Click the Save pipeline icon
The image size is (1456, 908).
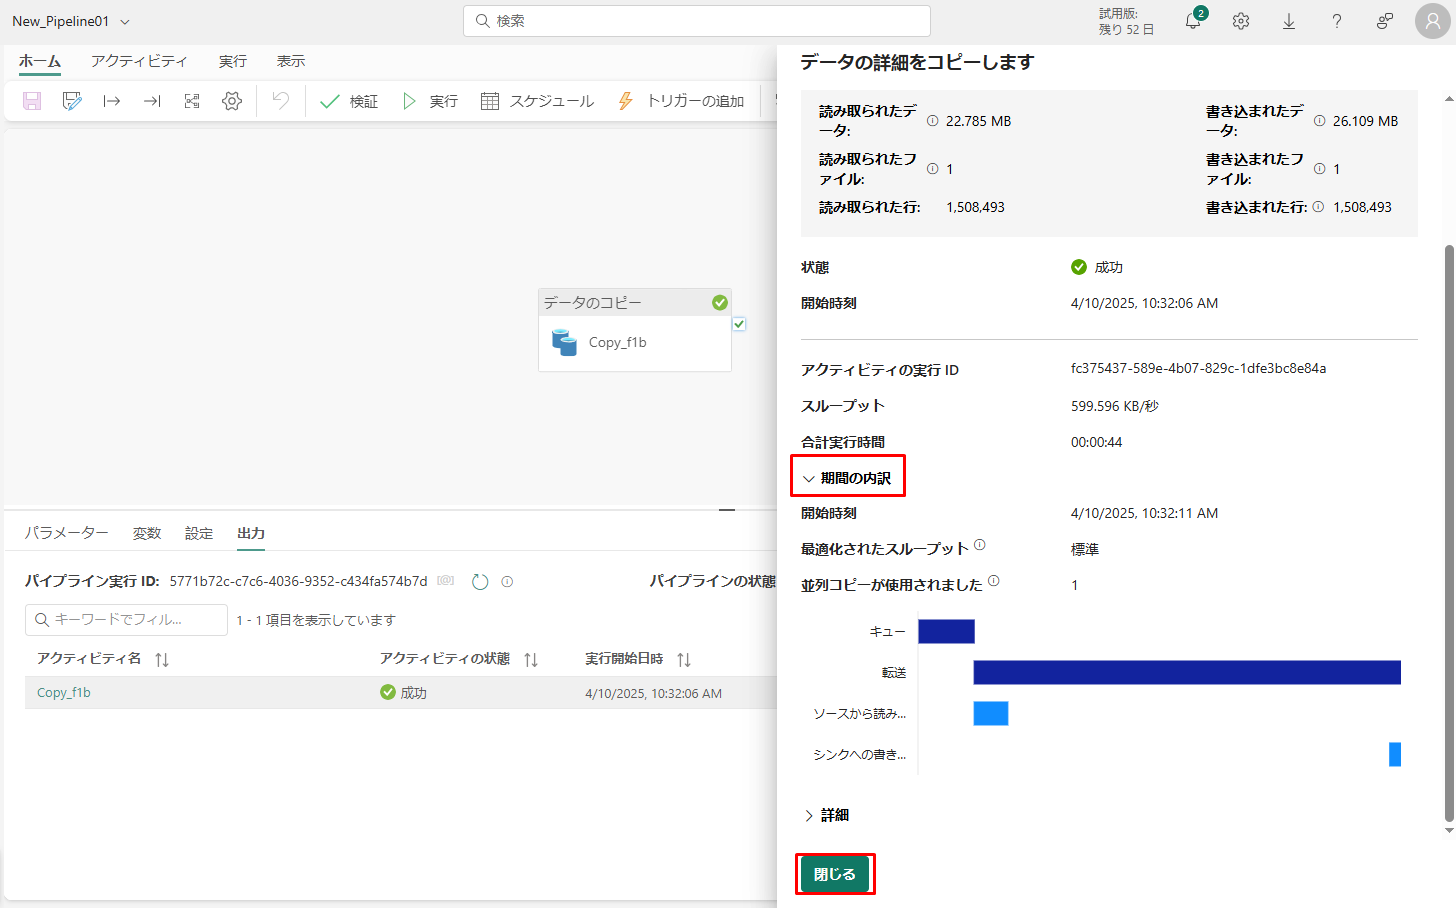(32, 101)
